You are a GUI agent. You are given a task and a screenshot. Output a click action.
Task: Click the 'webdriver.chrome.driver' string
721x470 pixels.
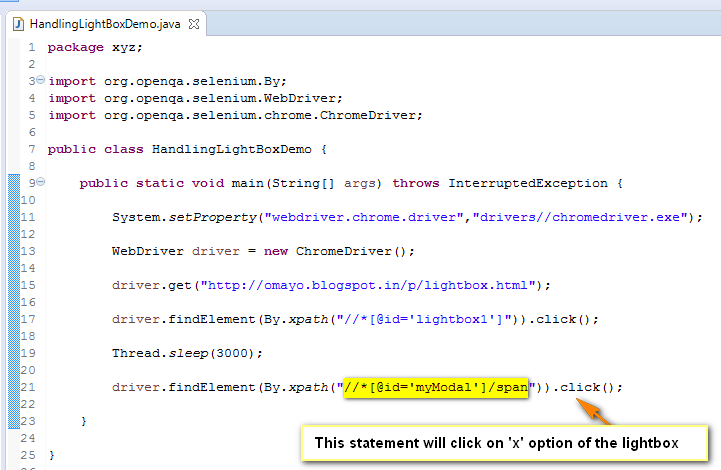364,218
